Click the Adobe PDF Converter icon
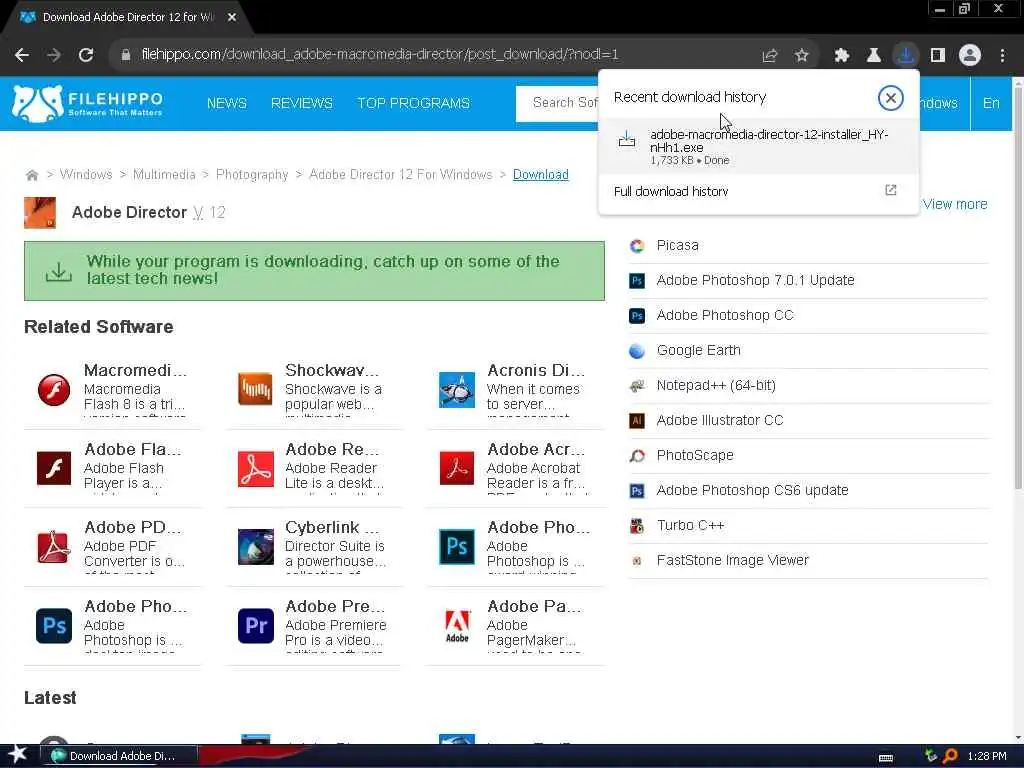Image resolution: width=1024 pixels, height=768 pixels. [x=54, y=547]
